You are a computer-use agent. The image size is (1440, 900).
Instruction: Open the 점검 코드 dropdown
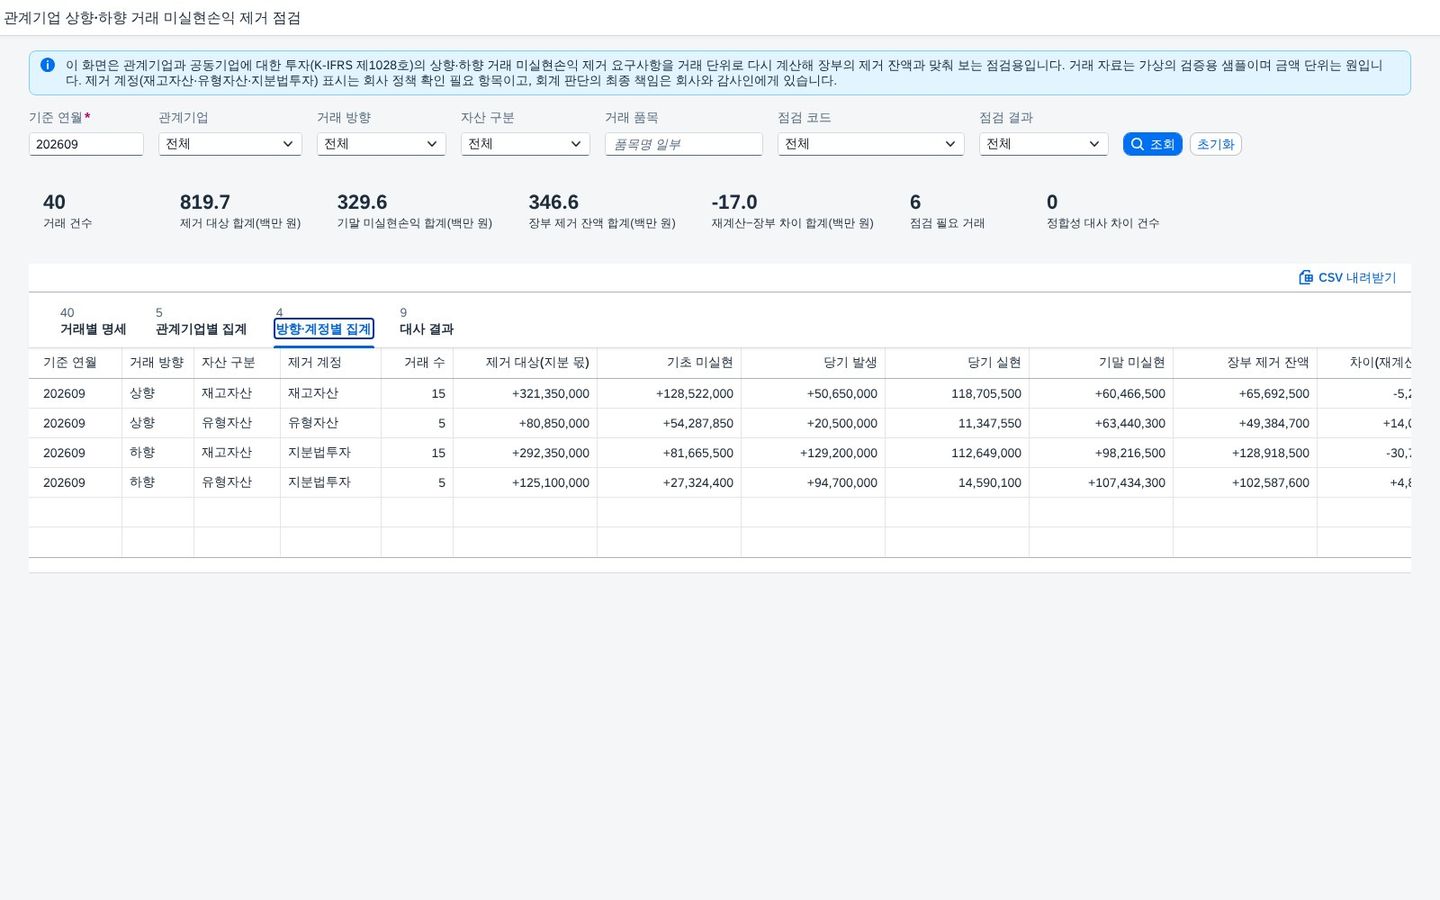(871, 144)
